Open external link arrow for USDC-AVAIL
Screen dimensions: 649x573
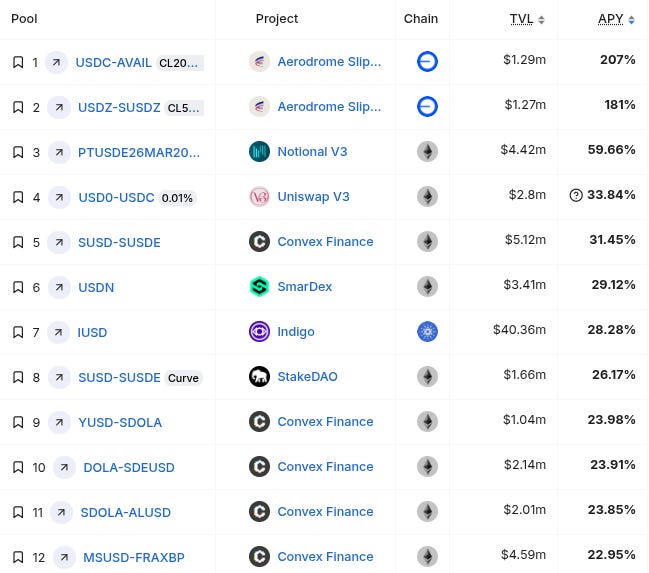[56, 63]
